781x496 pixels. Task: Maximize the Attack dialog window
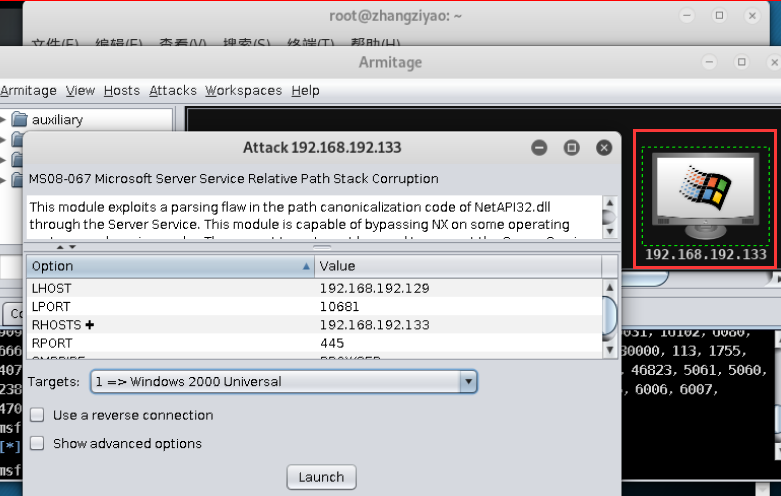pos(571,147)
